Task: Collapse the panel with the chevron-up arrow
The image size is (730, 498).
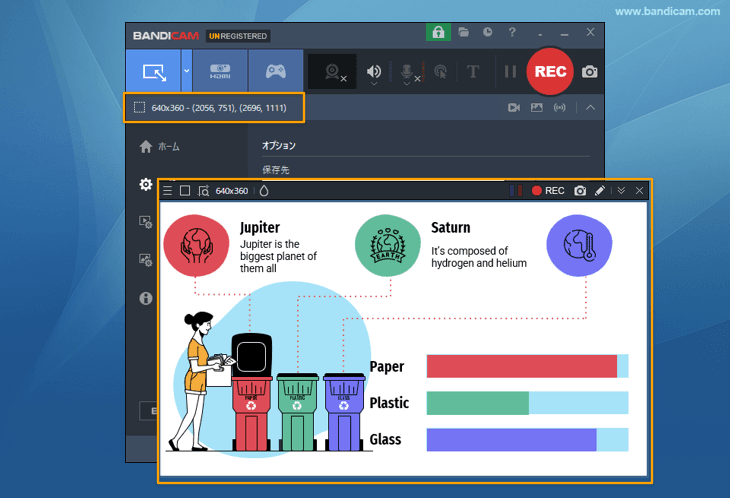Action: point(590,107)
